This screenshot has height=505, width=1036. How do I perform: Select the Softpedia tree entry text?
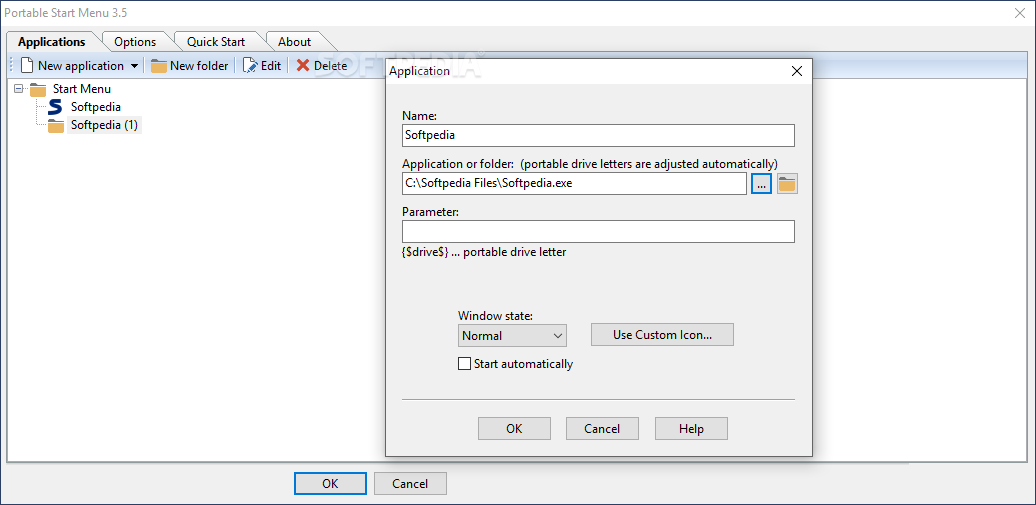[96, 106]
